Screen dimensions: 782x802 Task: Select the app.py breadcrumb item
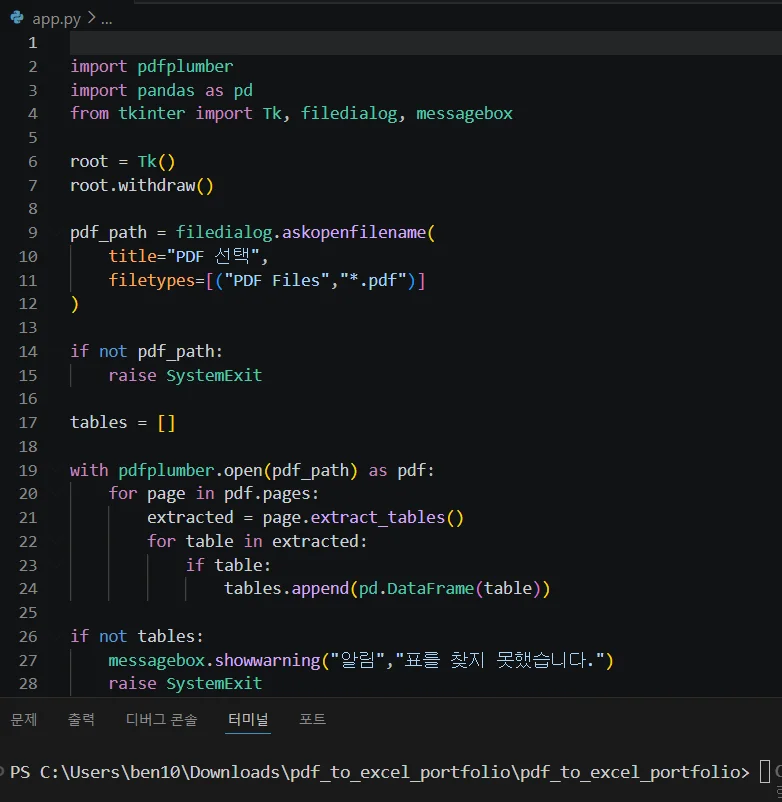pyautogui.click(x=56, y=19)
